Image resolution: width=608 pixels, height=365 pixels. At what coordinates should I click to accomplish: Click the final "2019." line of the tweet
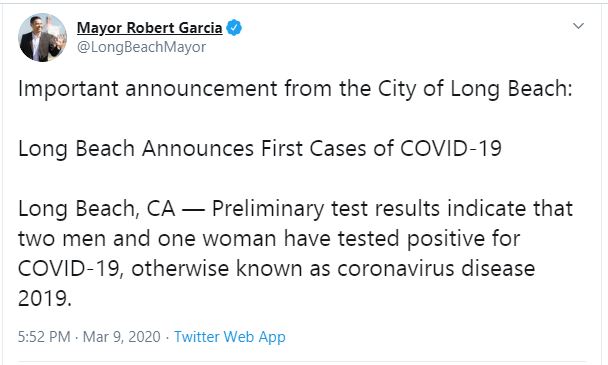click(x=45, y=299)
